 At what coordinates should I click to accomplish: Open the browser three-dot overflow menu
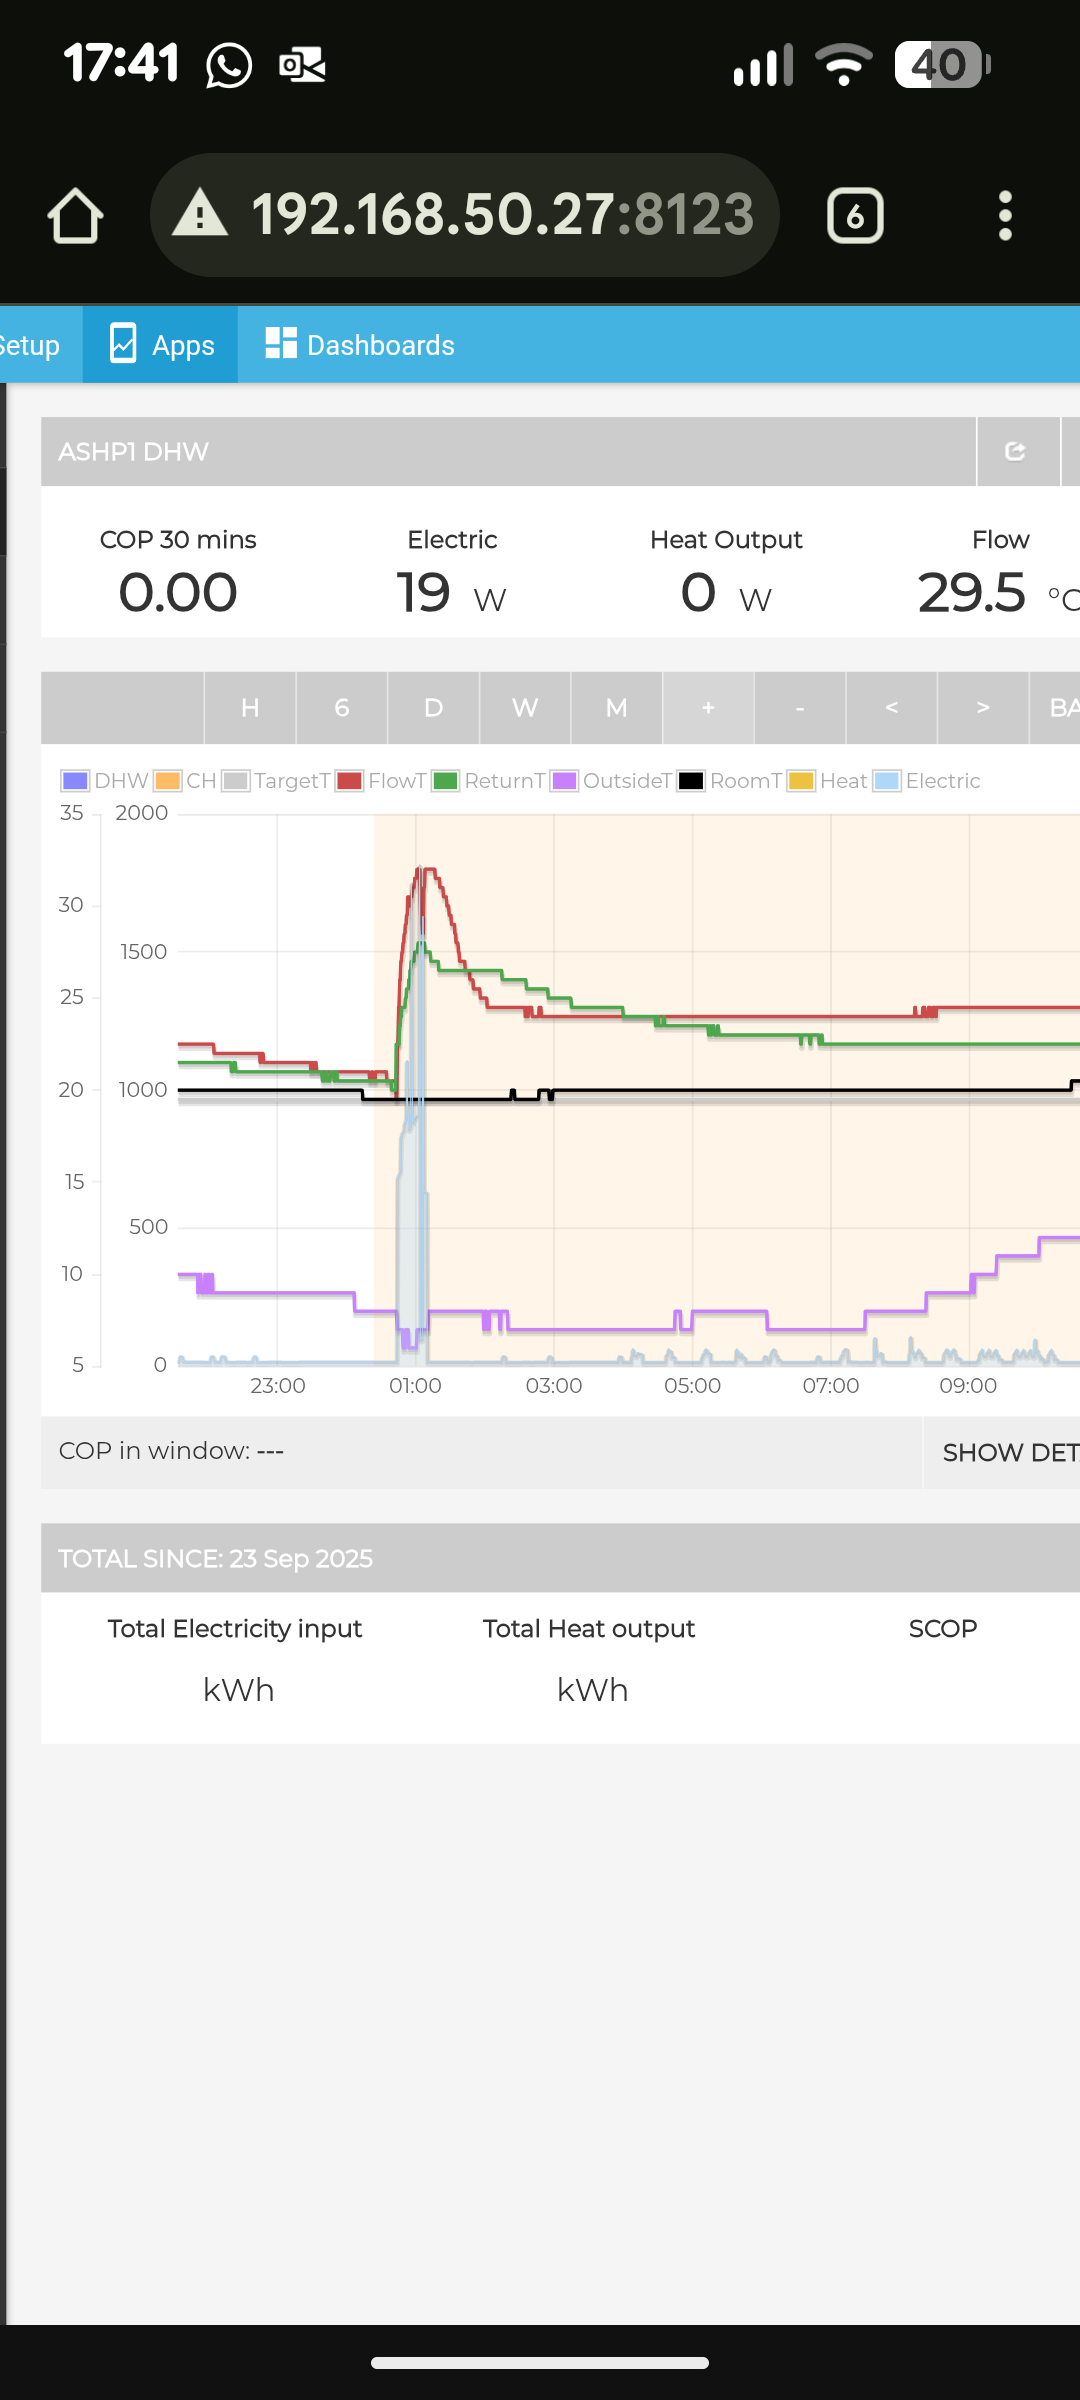(x=1005, y=216)
